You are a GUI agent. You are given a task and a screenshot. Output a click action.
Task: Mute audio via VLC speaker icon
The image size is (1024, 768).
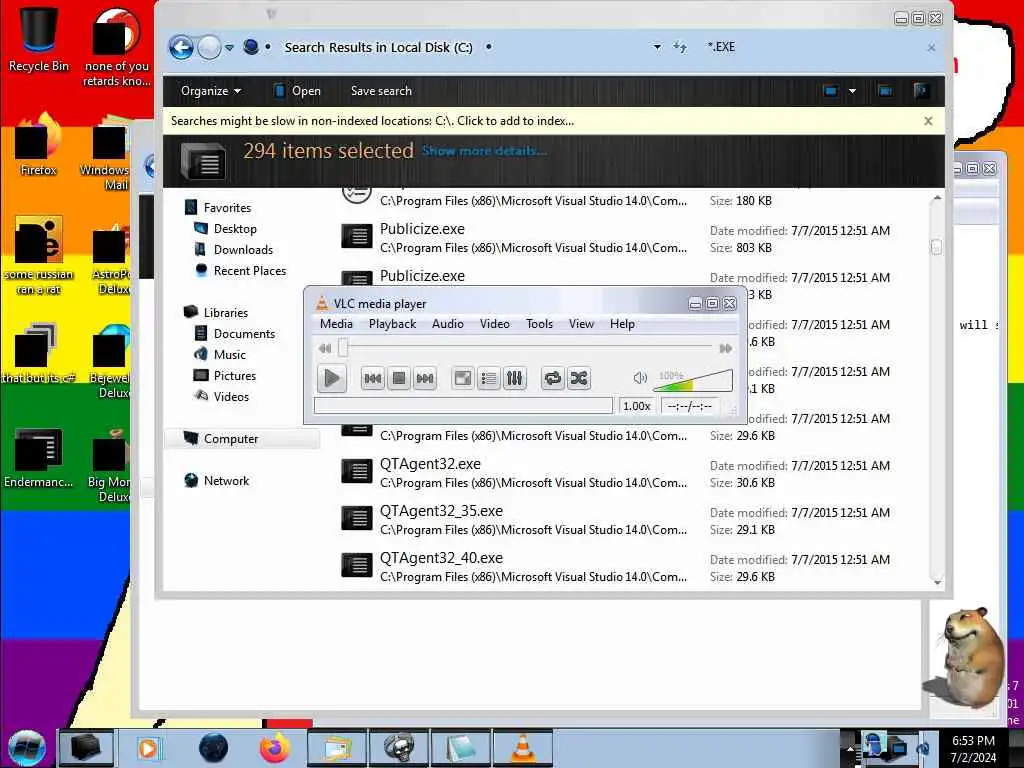pyautogui.click(x=640, y=377)
